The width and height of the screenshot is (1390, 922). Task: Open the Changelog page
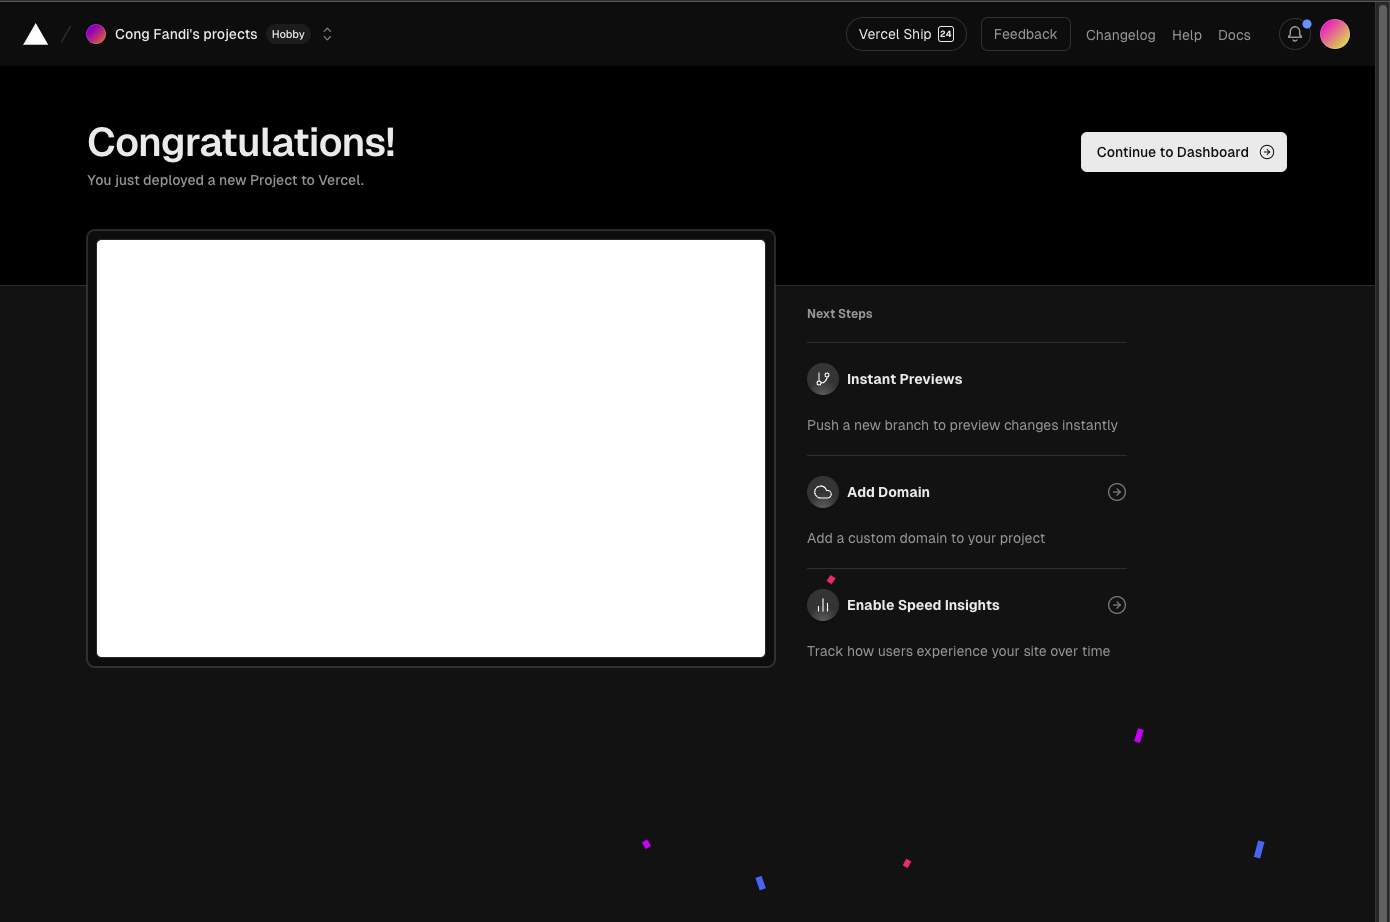point(1120,35)
